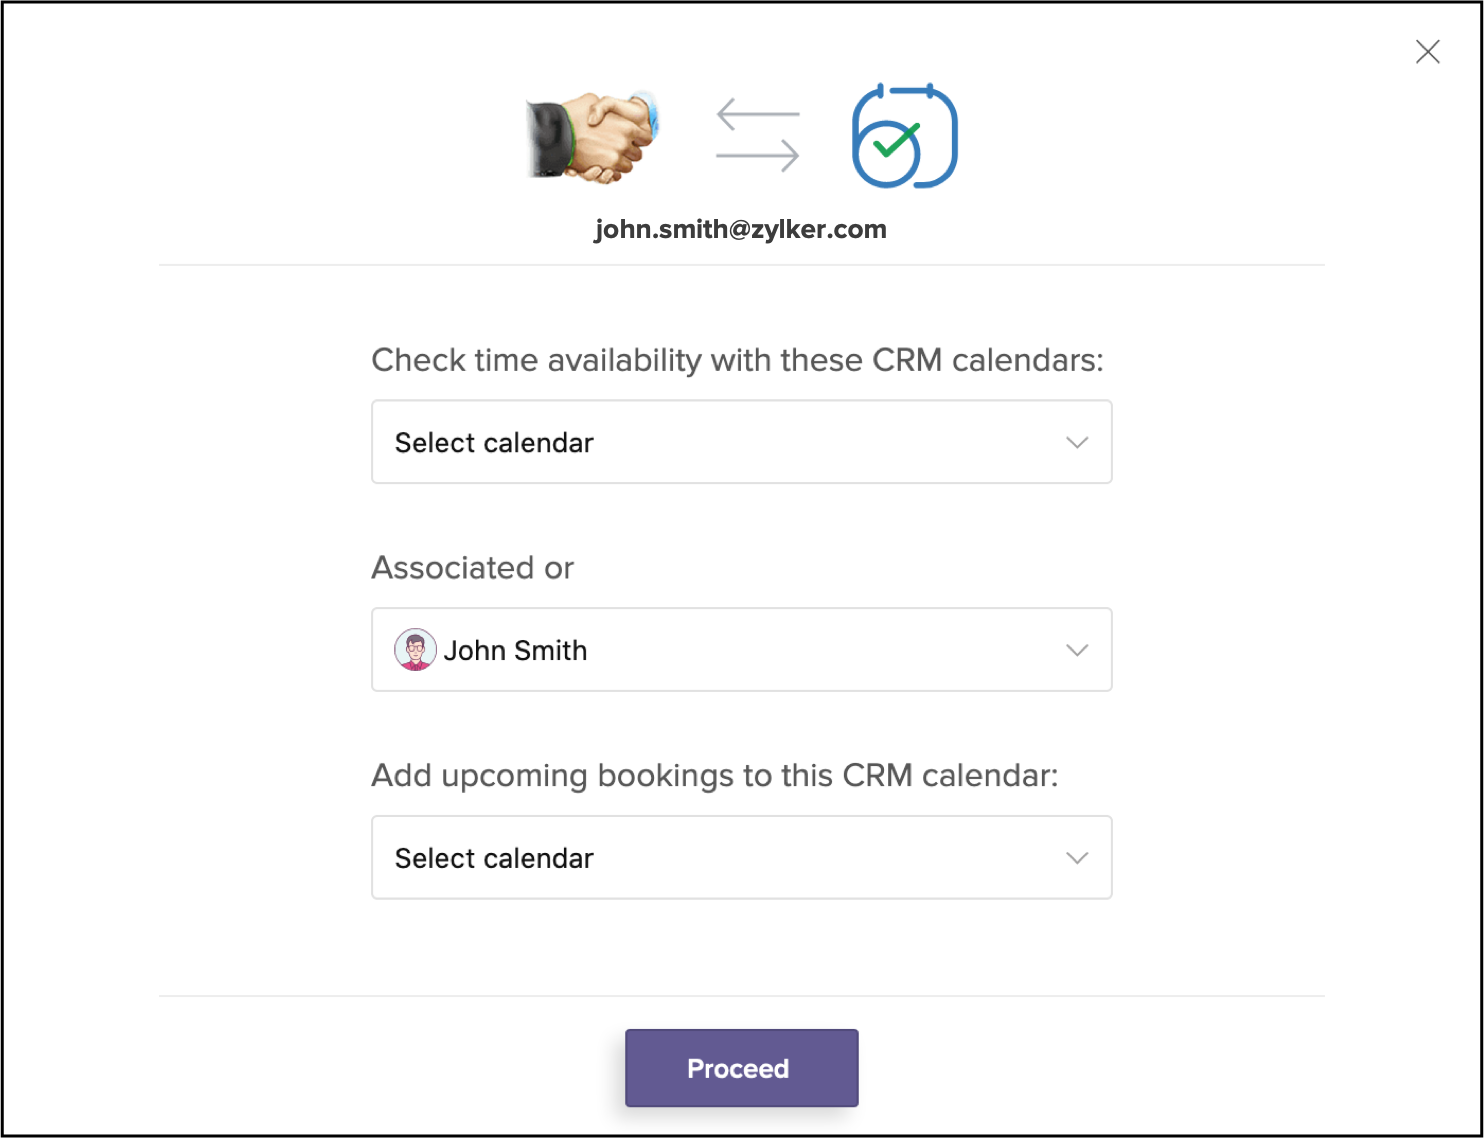
Task: Expand the chevron on the last Select calendar field
Action: (1077, 858)
